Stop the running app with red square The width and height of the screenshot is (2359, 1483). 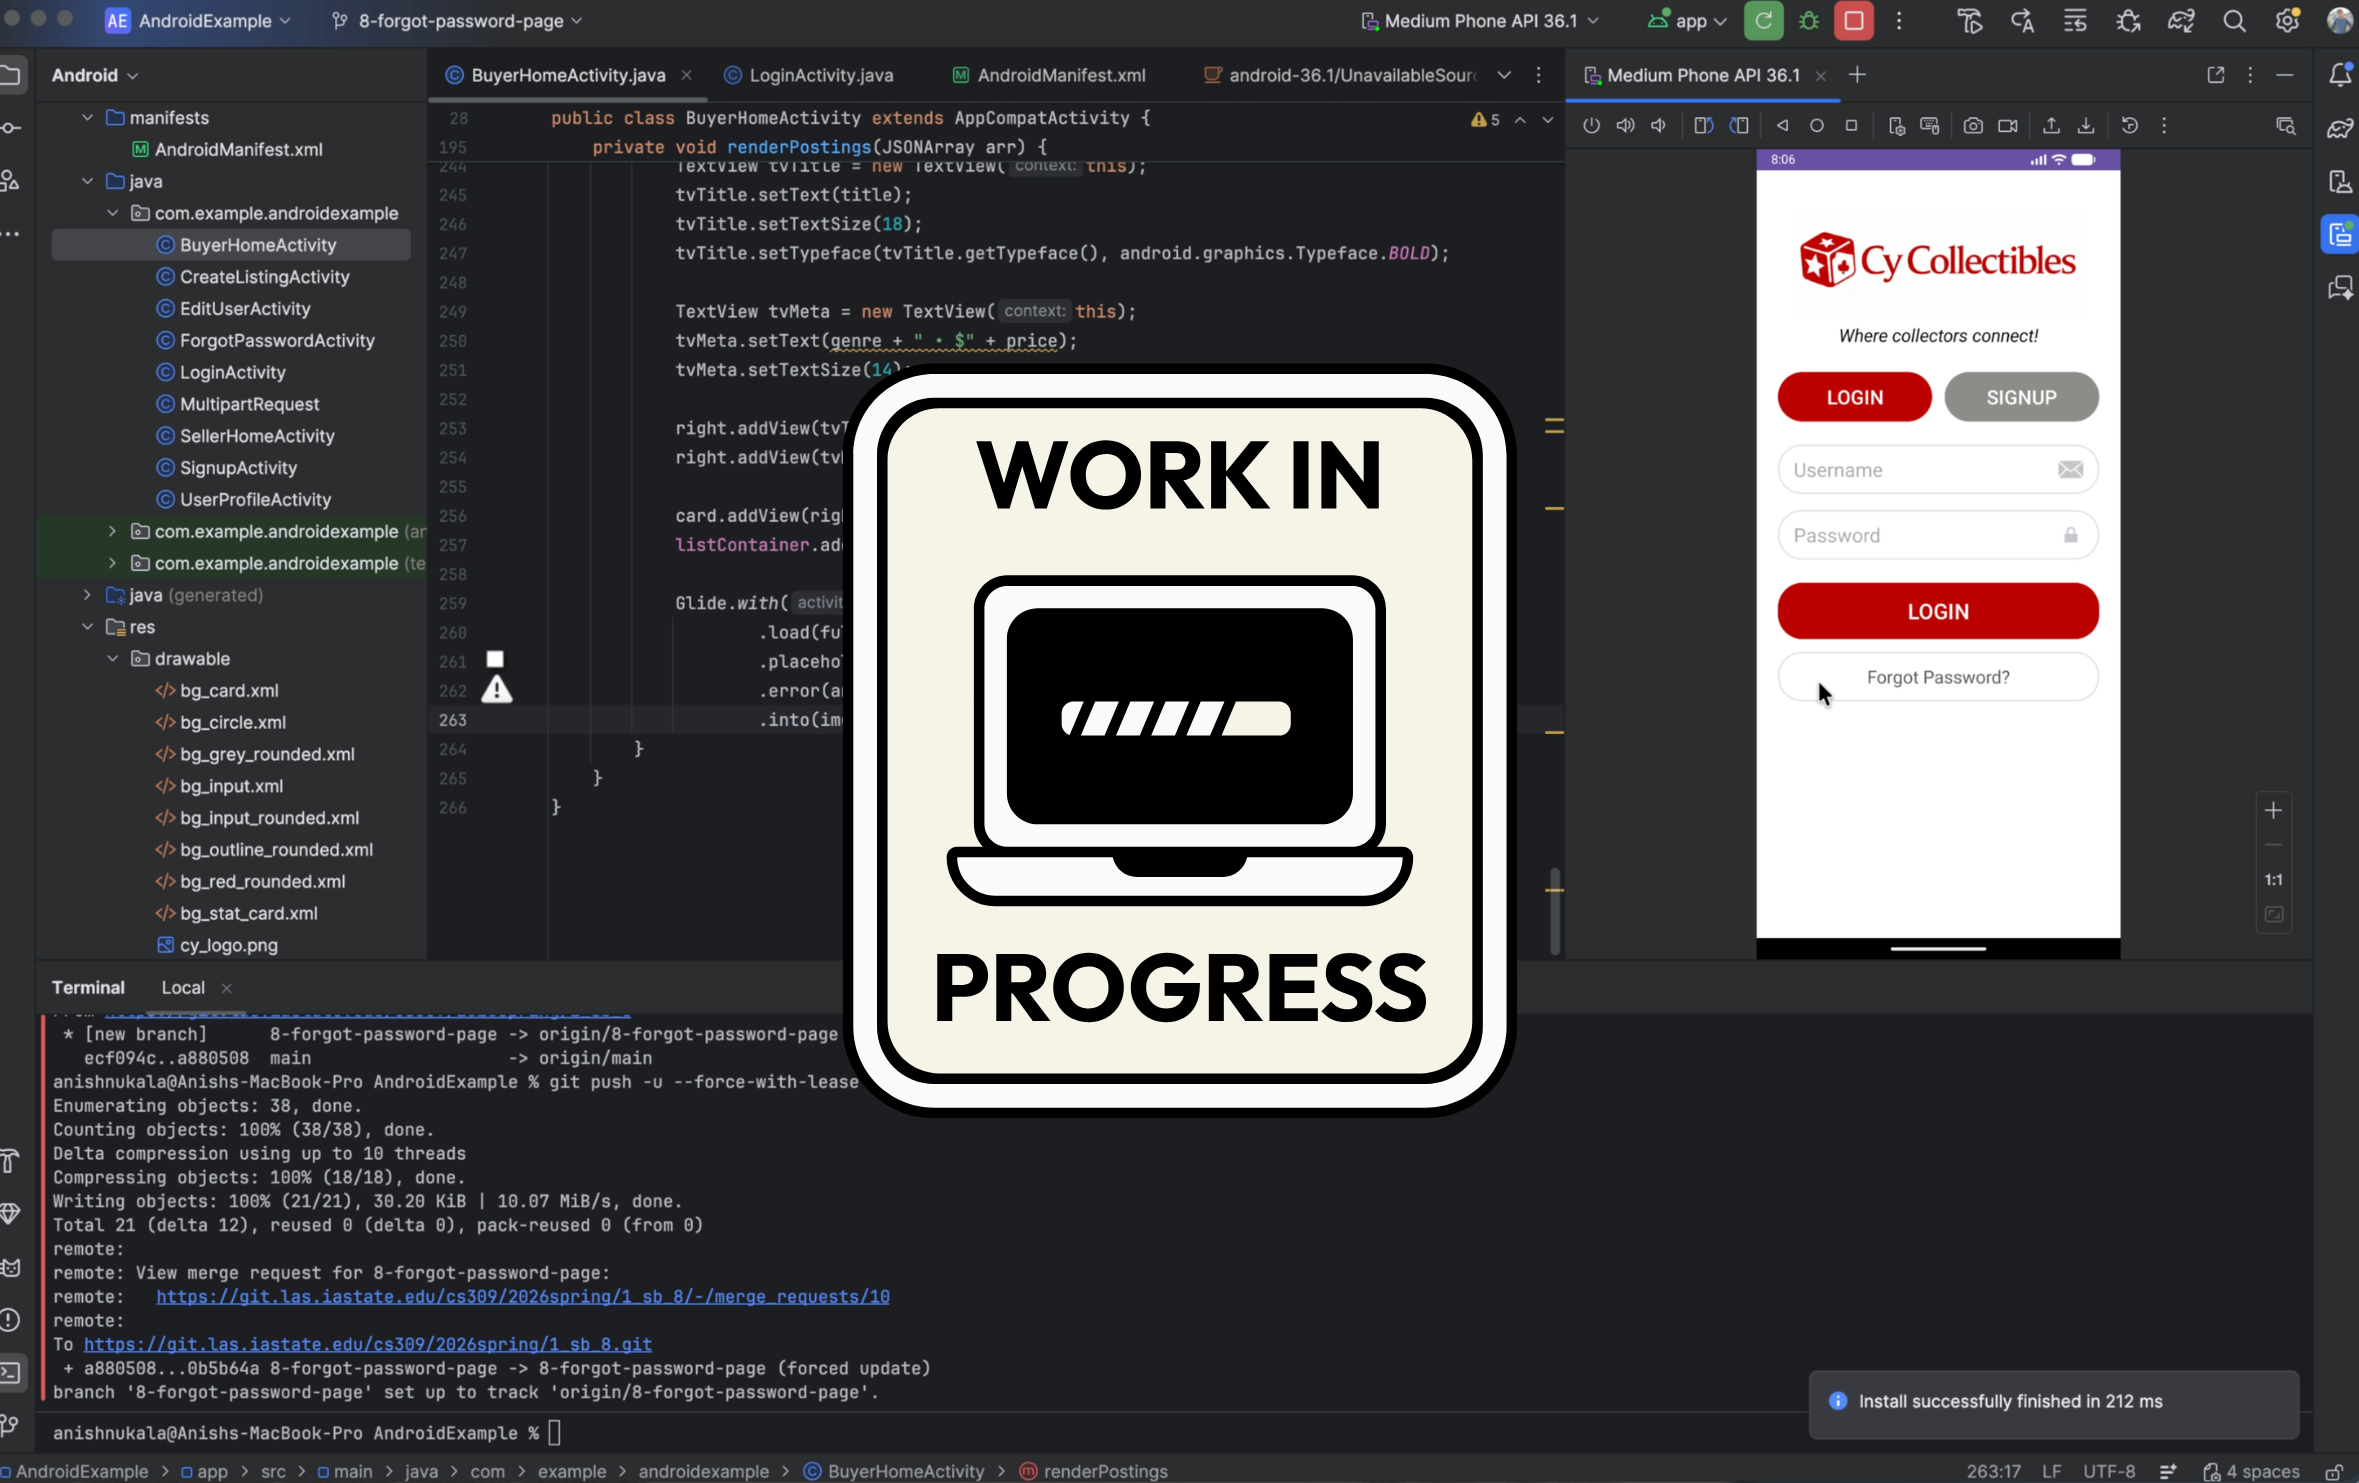(1853, 21)
